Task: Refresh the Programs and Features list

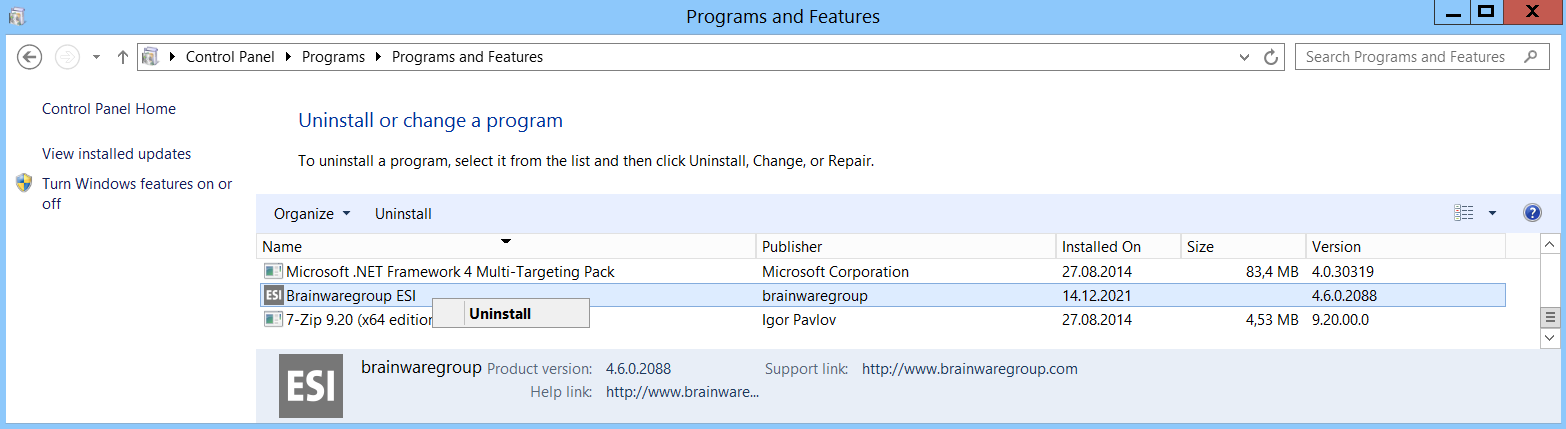Action: point(1271,57)
